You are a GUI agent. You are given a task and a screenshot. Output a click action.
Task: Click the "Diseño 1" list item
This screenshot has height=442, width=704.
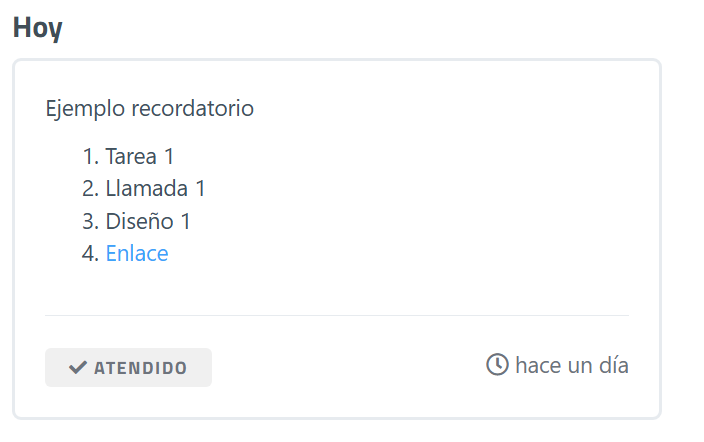148,221
